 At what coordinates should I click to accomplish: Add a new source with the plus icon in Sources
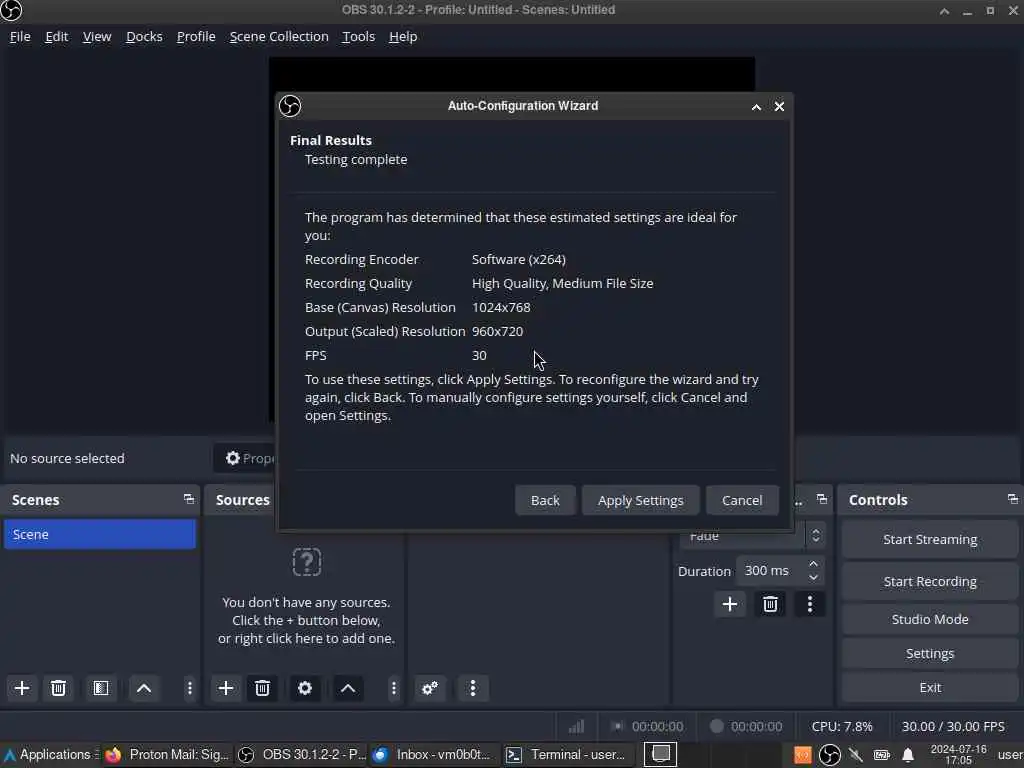click(x=226, y=688)
